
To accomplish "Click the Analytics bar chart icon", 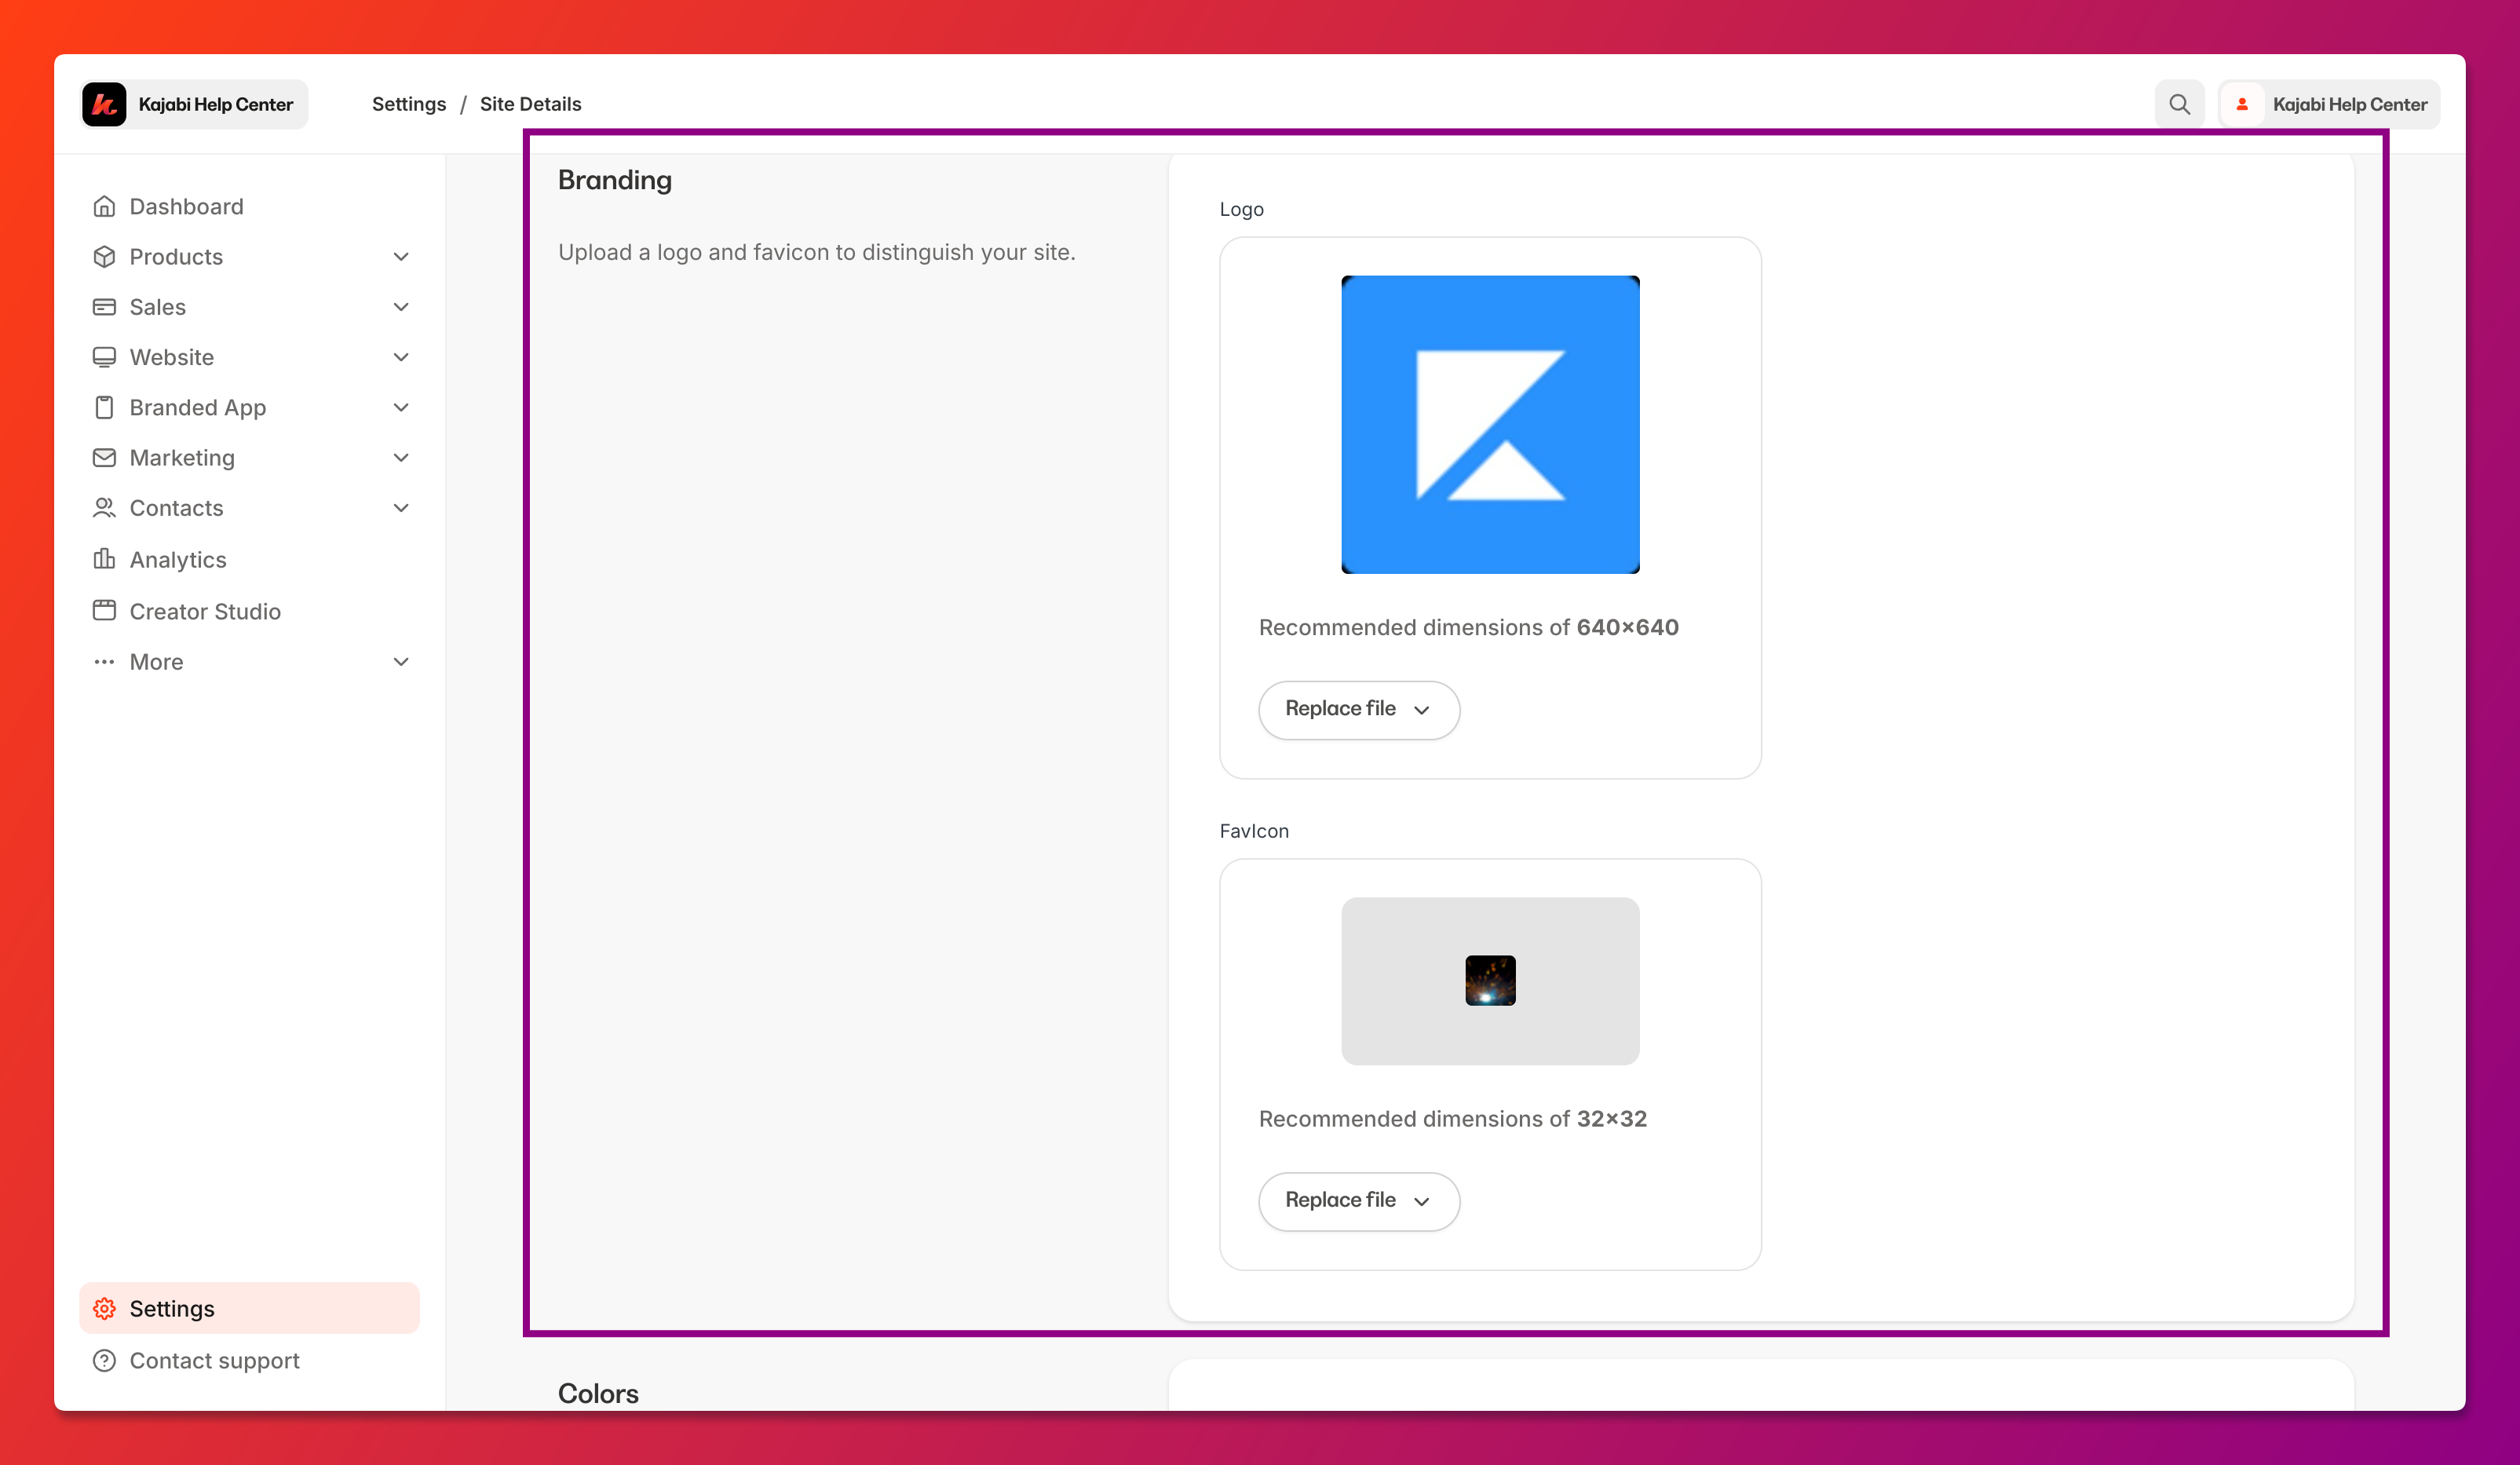I will coord(104,559).
